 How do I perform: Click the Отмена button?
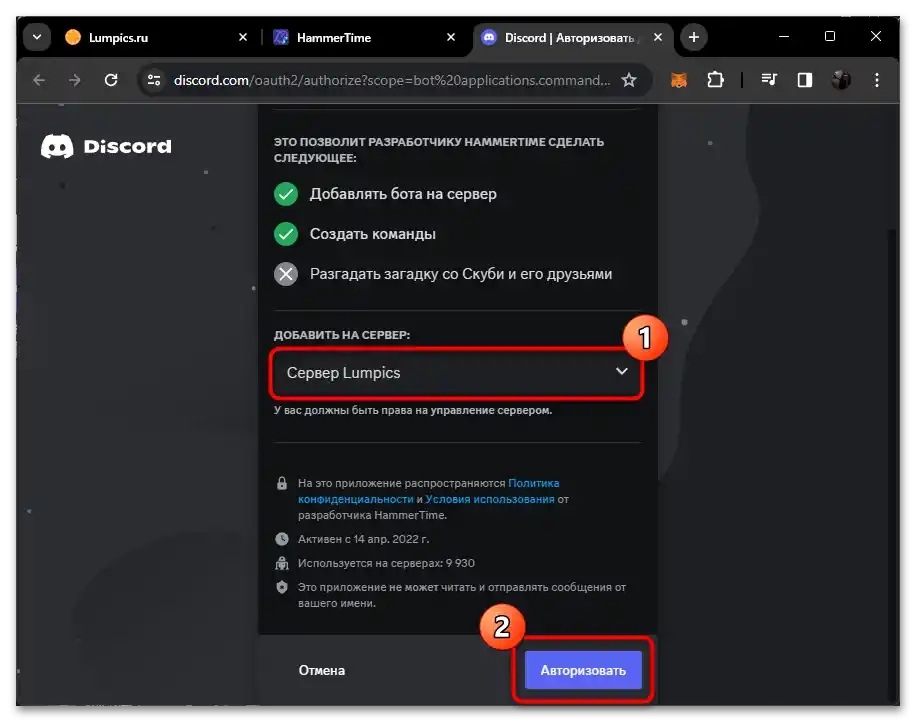tap(322, 670)
